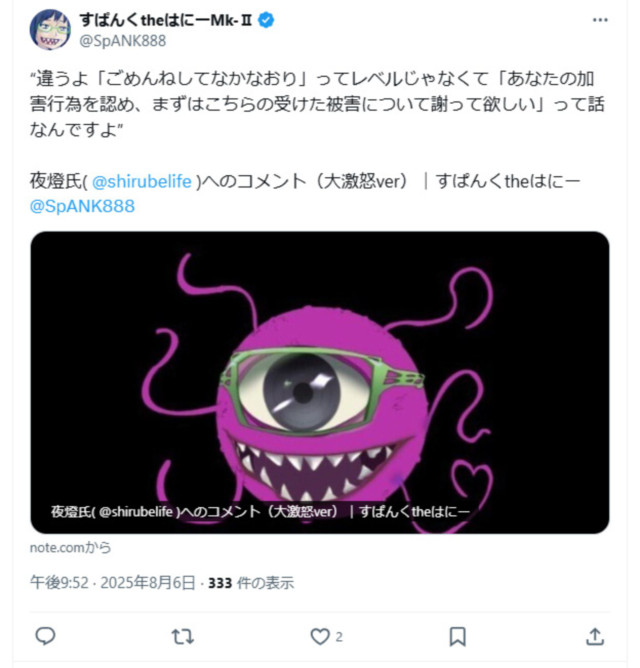Screen dimensions: 640x668
Task: Open the share upload icon
Action: 595,636
